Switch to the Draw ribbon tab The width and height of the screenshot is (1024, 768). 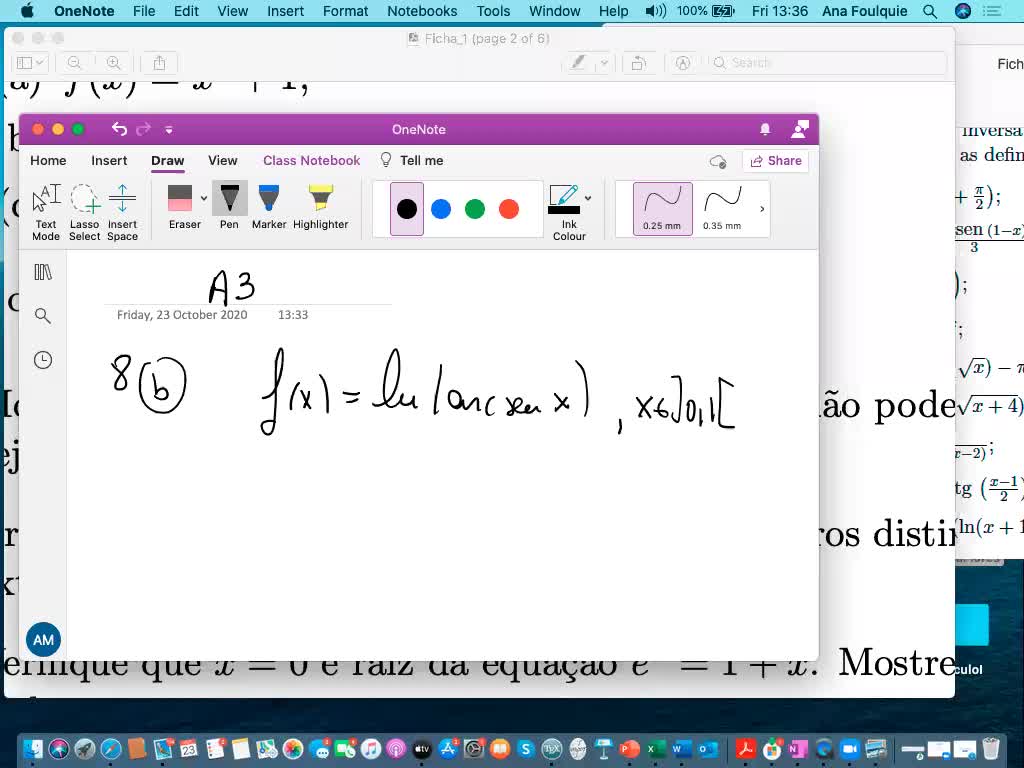pyautogui.click(x=168, y=161)
